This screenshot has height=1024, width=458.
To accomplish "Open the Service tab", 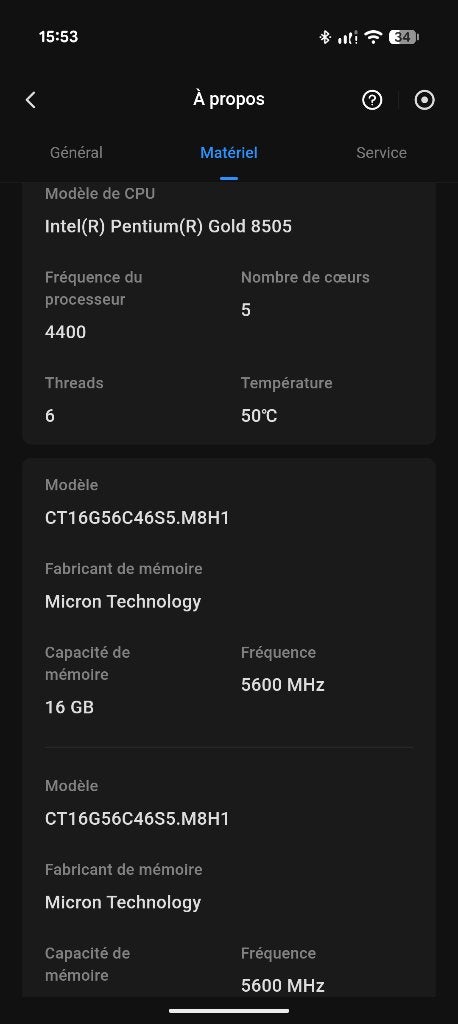I will click(x=382, y=153).
